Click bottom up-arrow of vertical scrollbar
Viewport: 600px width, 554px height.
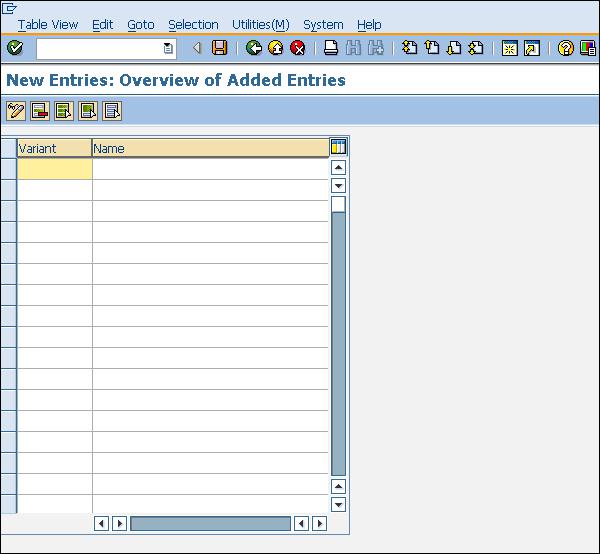coord(338,487)
